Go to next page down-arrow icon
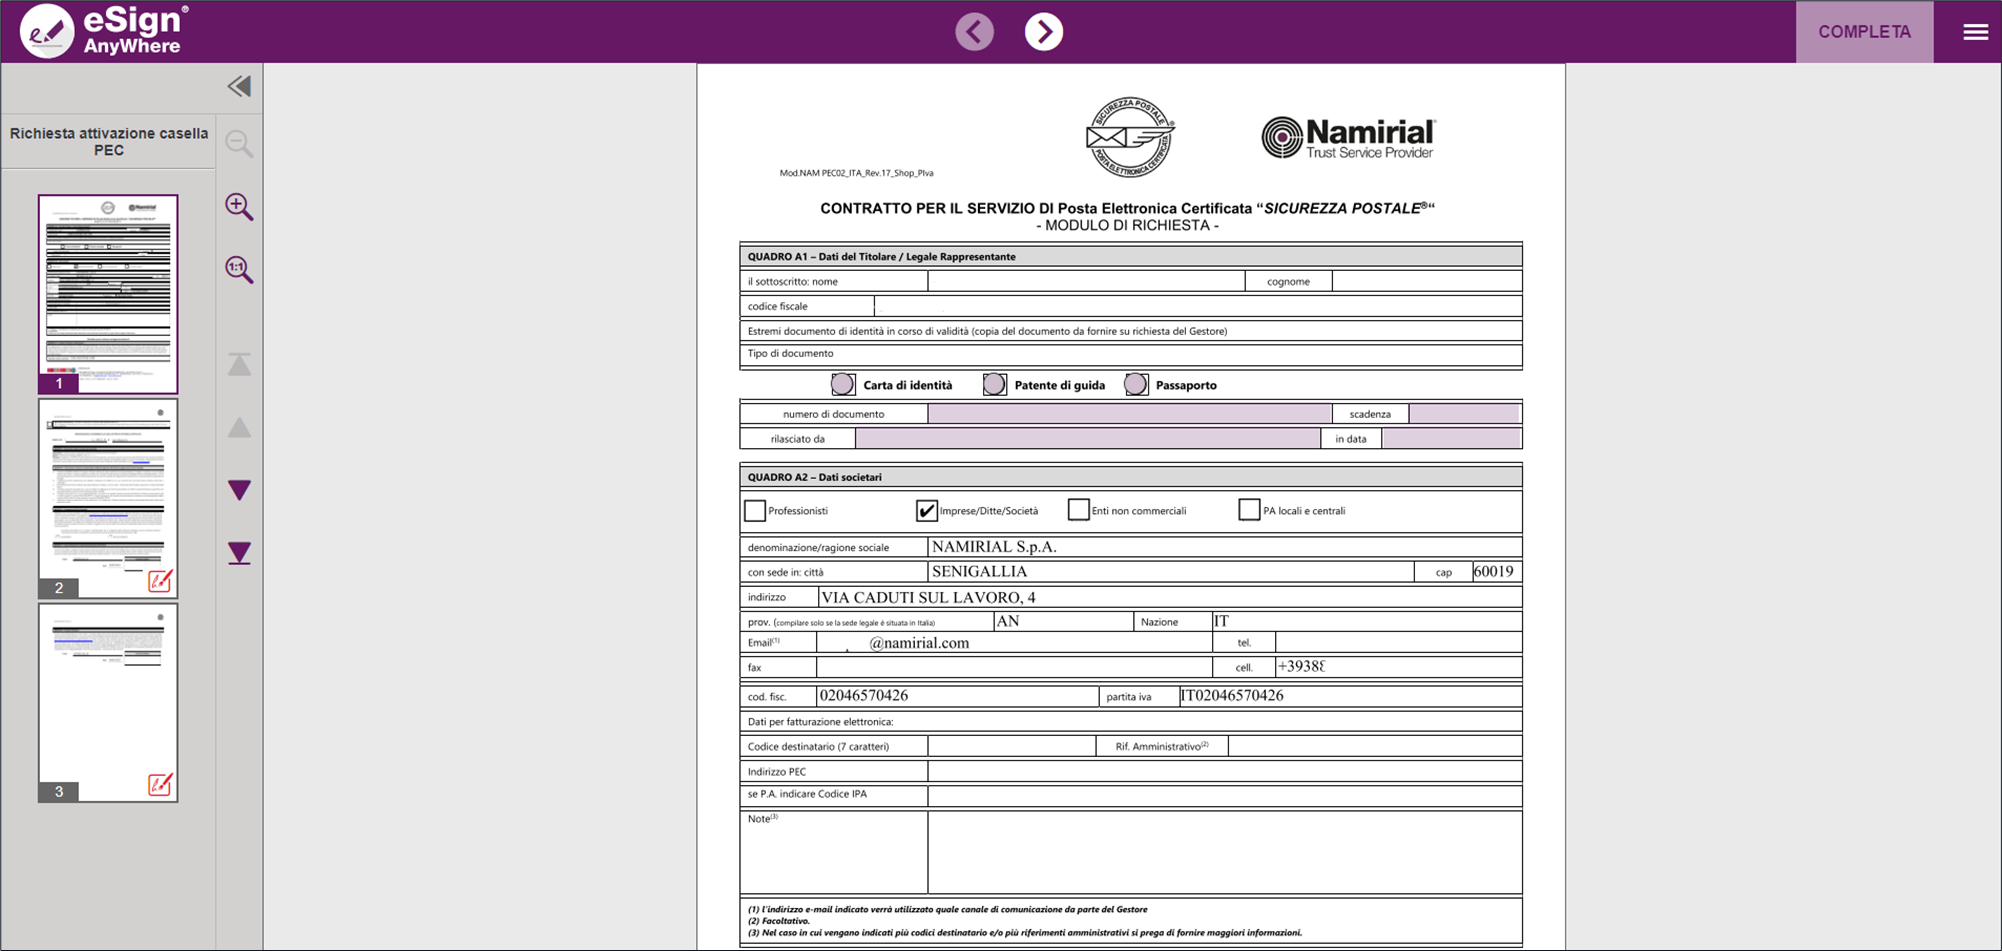The height and width of the screenshot is (951, 2002). [239, 490]
